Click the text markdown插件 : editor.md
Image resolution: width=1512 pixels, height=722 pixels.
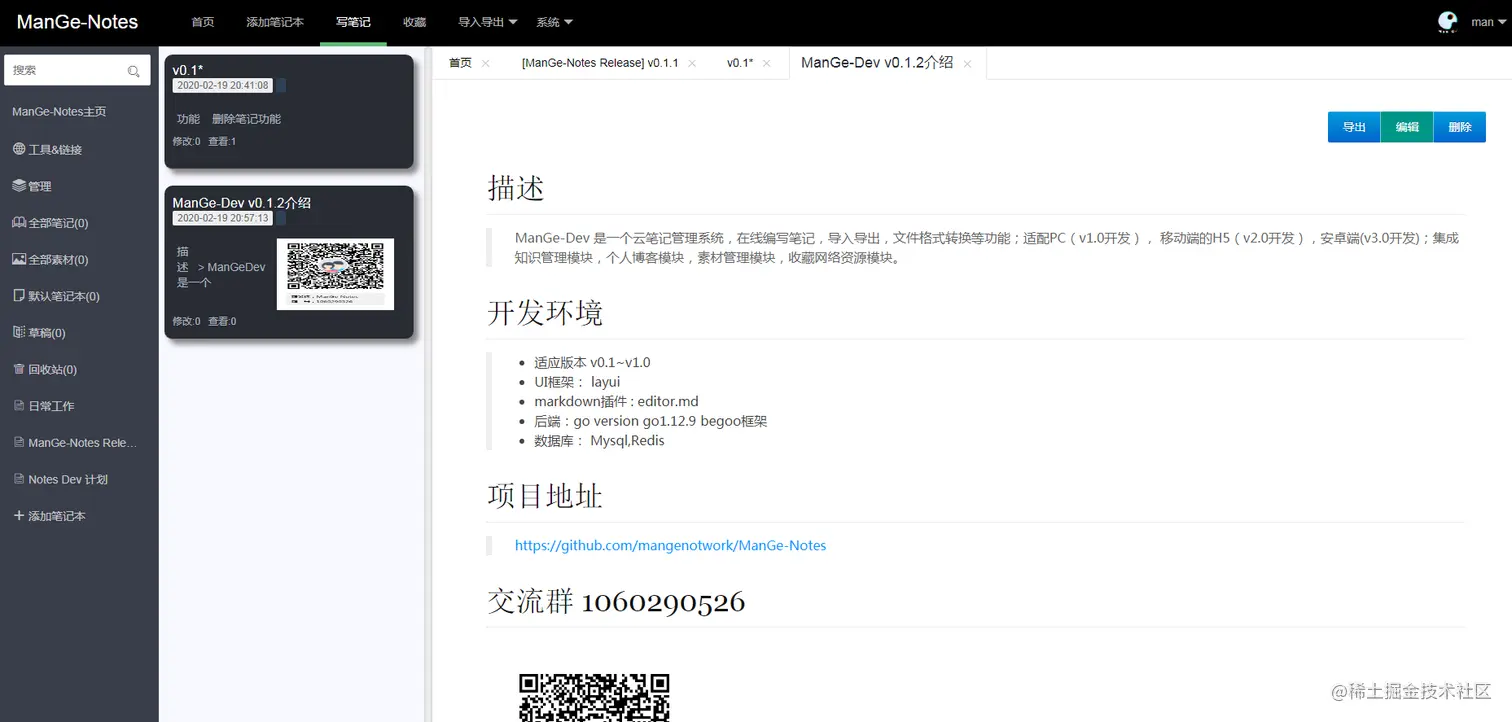616,402
